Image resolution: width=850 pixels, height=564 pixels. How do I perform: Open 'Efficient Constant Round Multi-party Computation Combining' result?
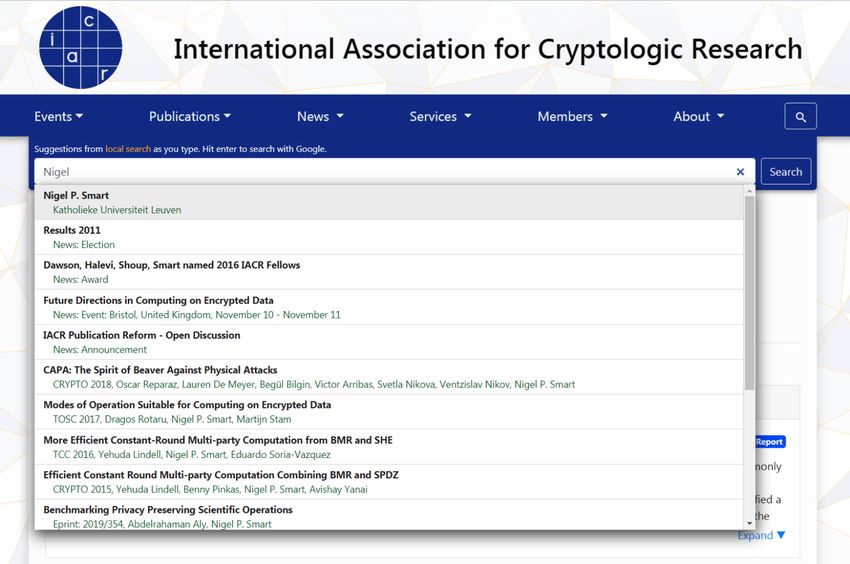[389, 482]
